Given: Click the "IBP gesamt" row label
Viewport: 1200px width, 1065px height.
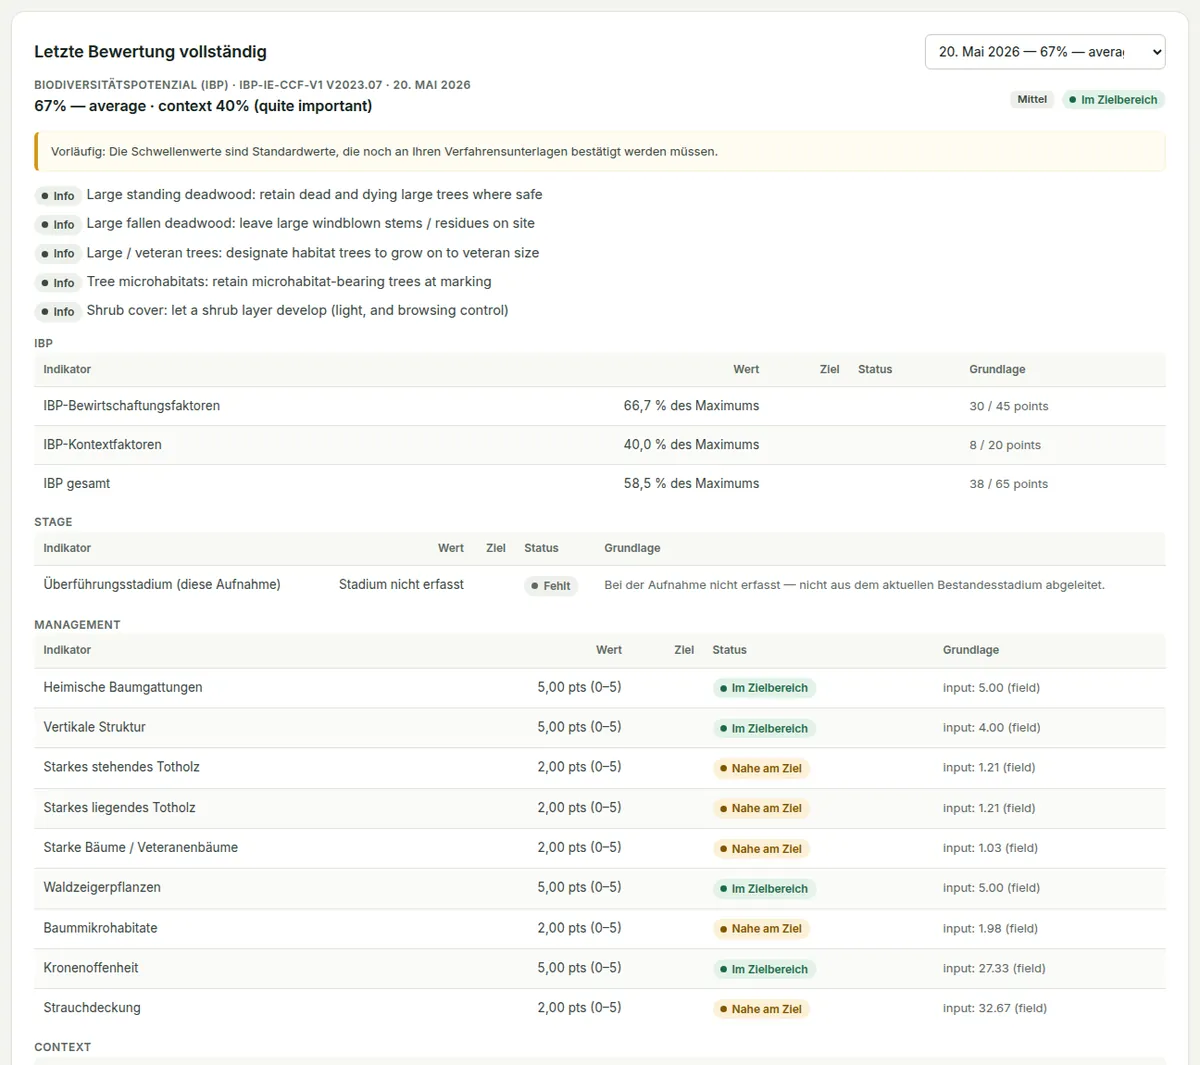Looking at the screenshot, I should [x=77, y=484].
